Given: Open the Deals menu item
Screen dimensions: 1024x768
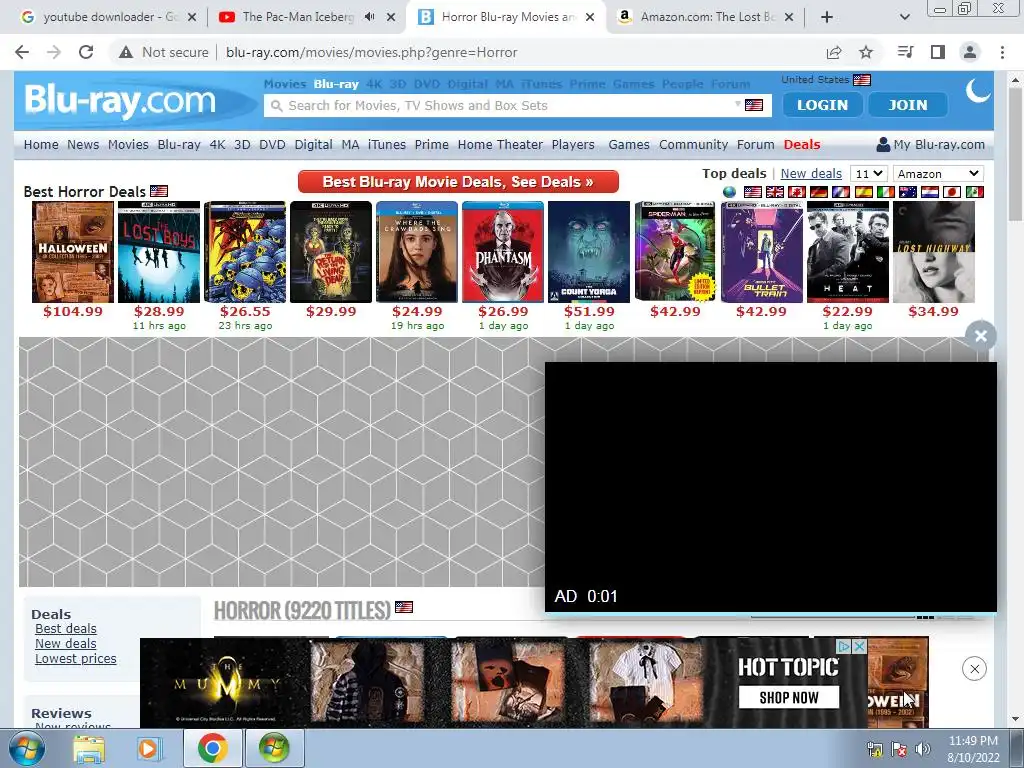Looking at the screenshot, I should (x=802, y=144).
